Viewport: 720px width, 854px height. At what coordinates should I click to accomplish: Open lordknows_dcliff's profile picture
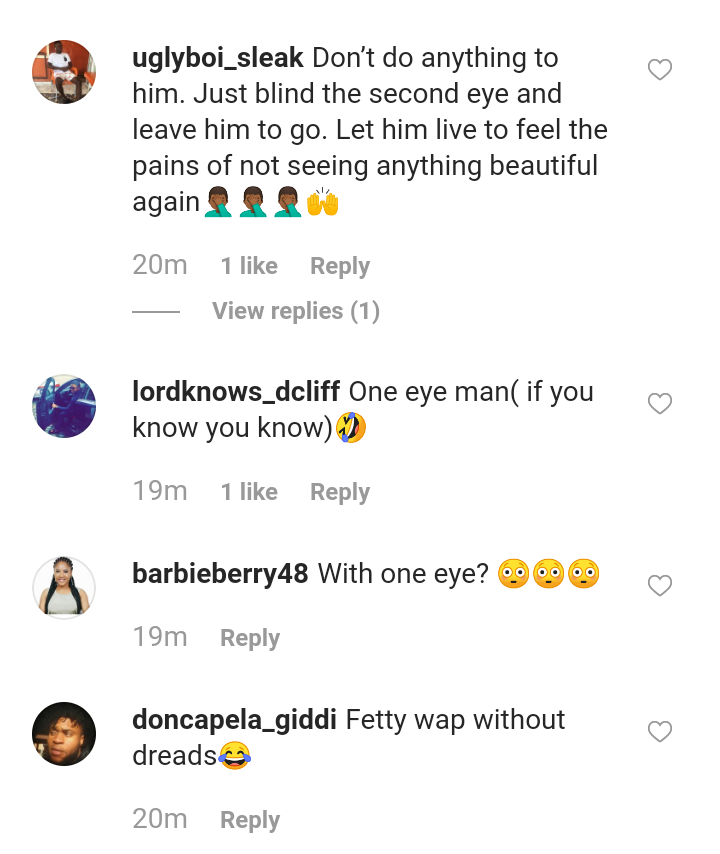pyautogui.click(x=64, y=406)
